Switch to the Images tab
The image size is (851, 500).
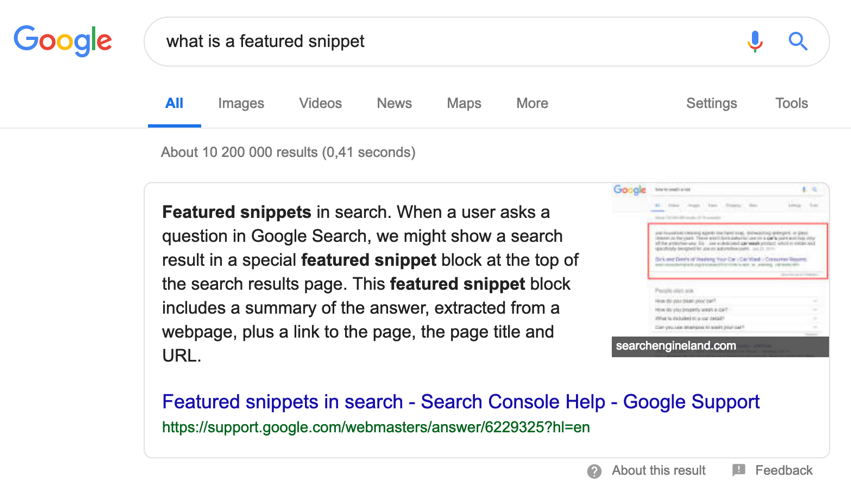[x=241, y=103]
